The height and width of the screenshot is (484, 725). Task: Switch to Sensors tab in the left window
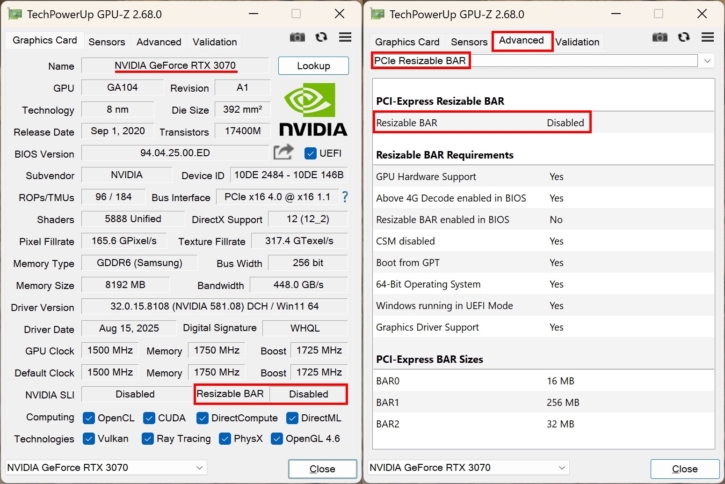[107, 42]
